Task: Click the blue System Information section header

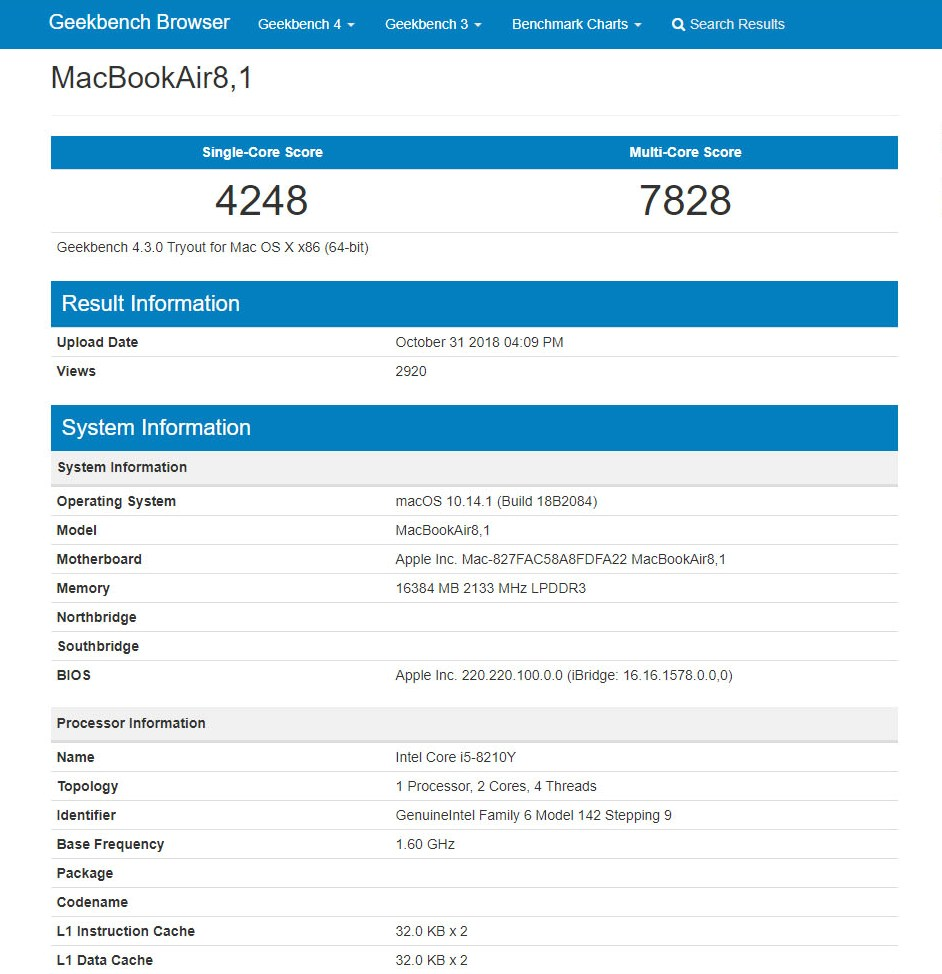Action: 474,428
